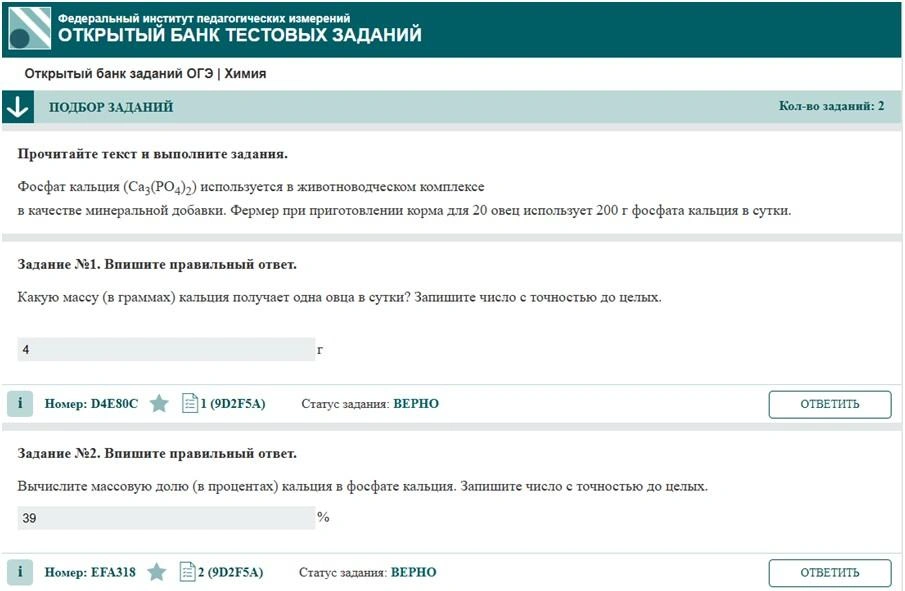The height and width of the screenshot is (591, 905).
Task: Expand the task selection down-arrow icon
Action: pos(18,107)
